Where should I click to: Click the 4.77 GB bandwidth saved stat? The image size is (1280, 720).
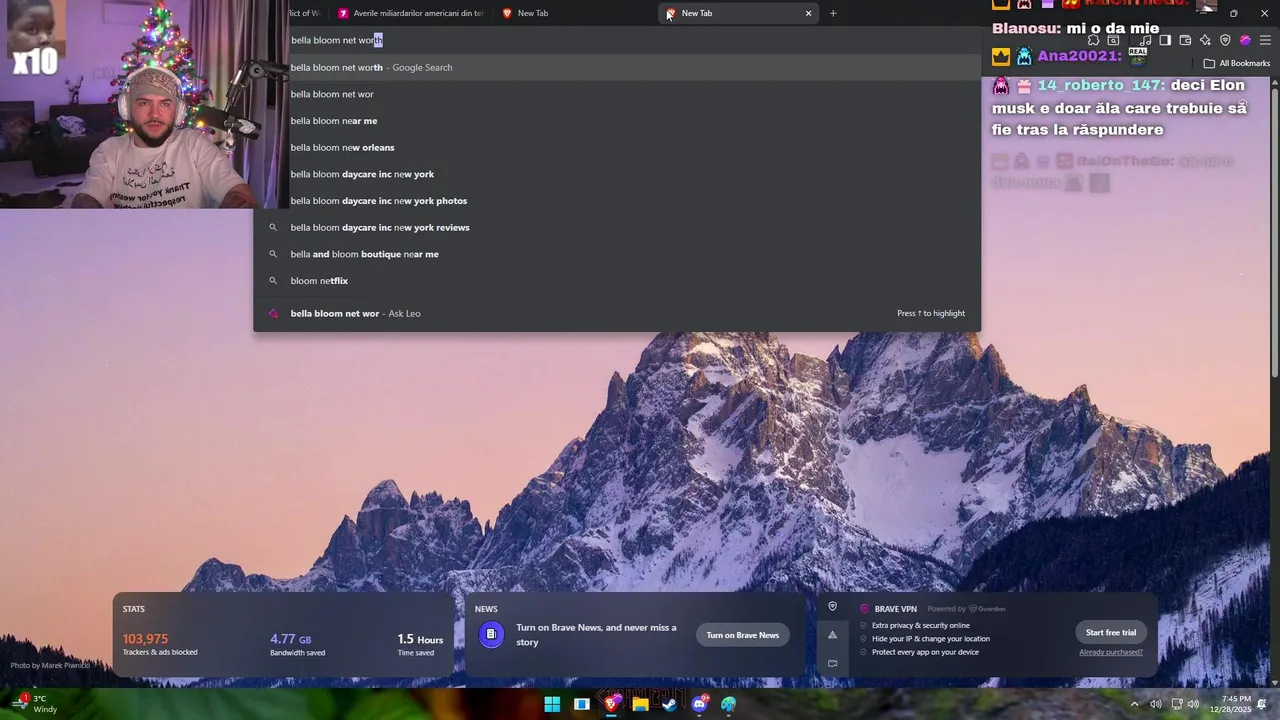click(x=297, y=644)
